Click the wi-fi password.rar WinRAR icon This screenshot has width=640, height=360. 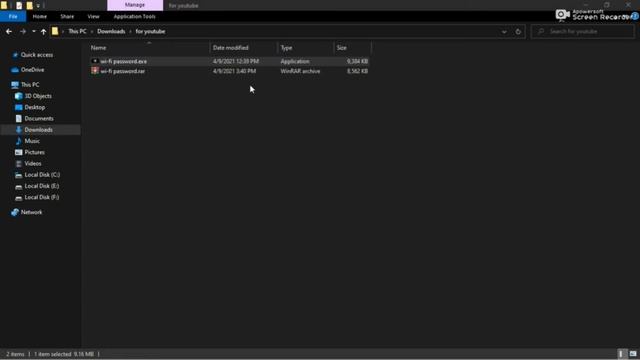[x=95, y=71]
